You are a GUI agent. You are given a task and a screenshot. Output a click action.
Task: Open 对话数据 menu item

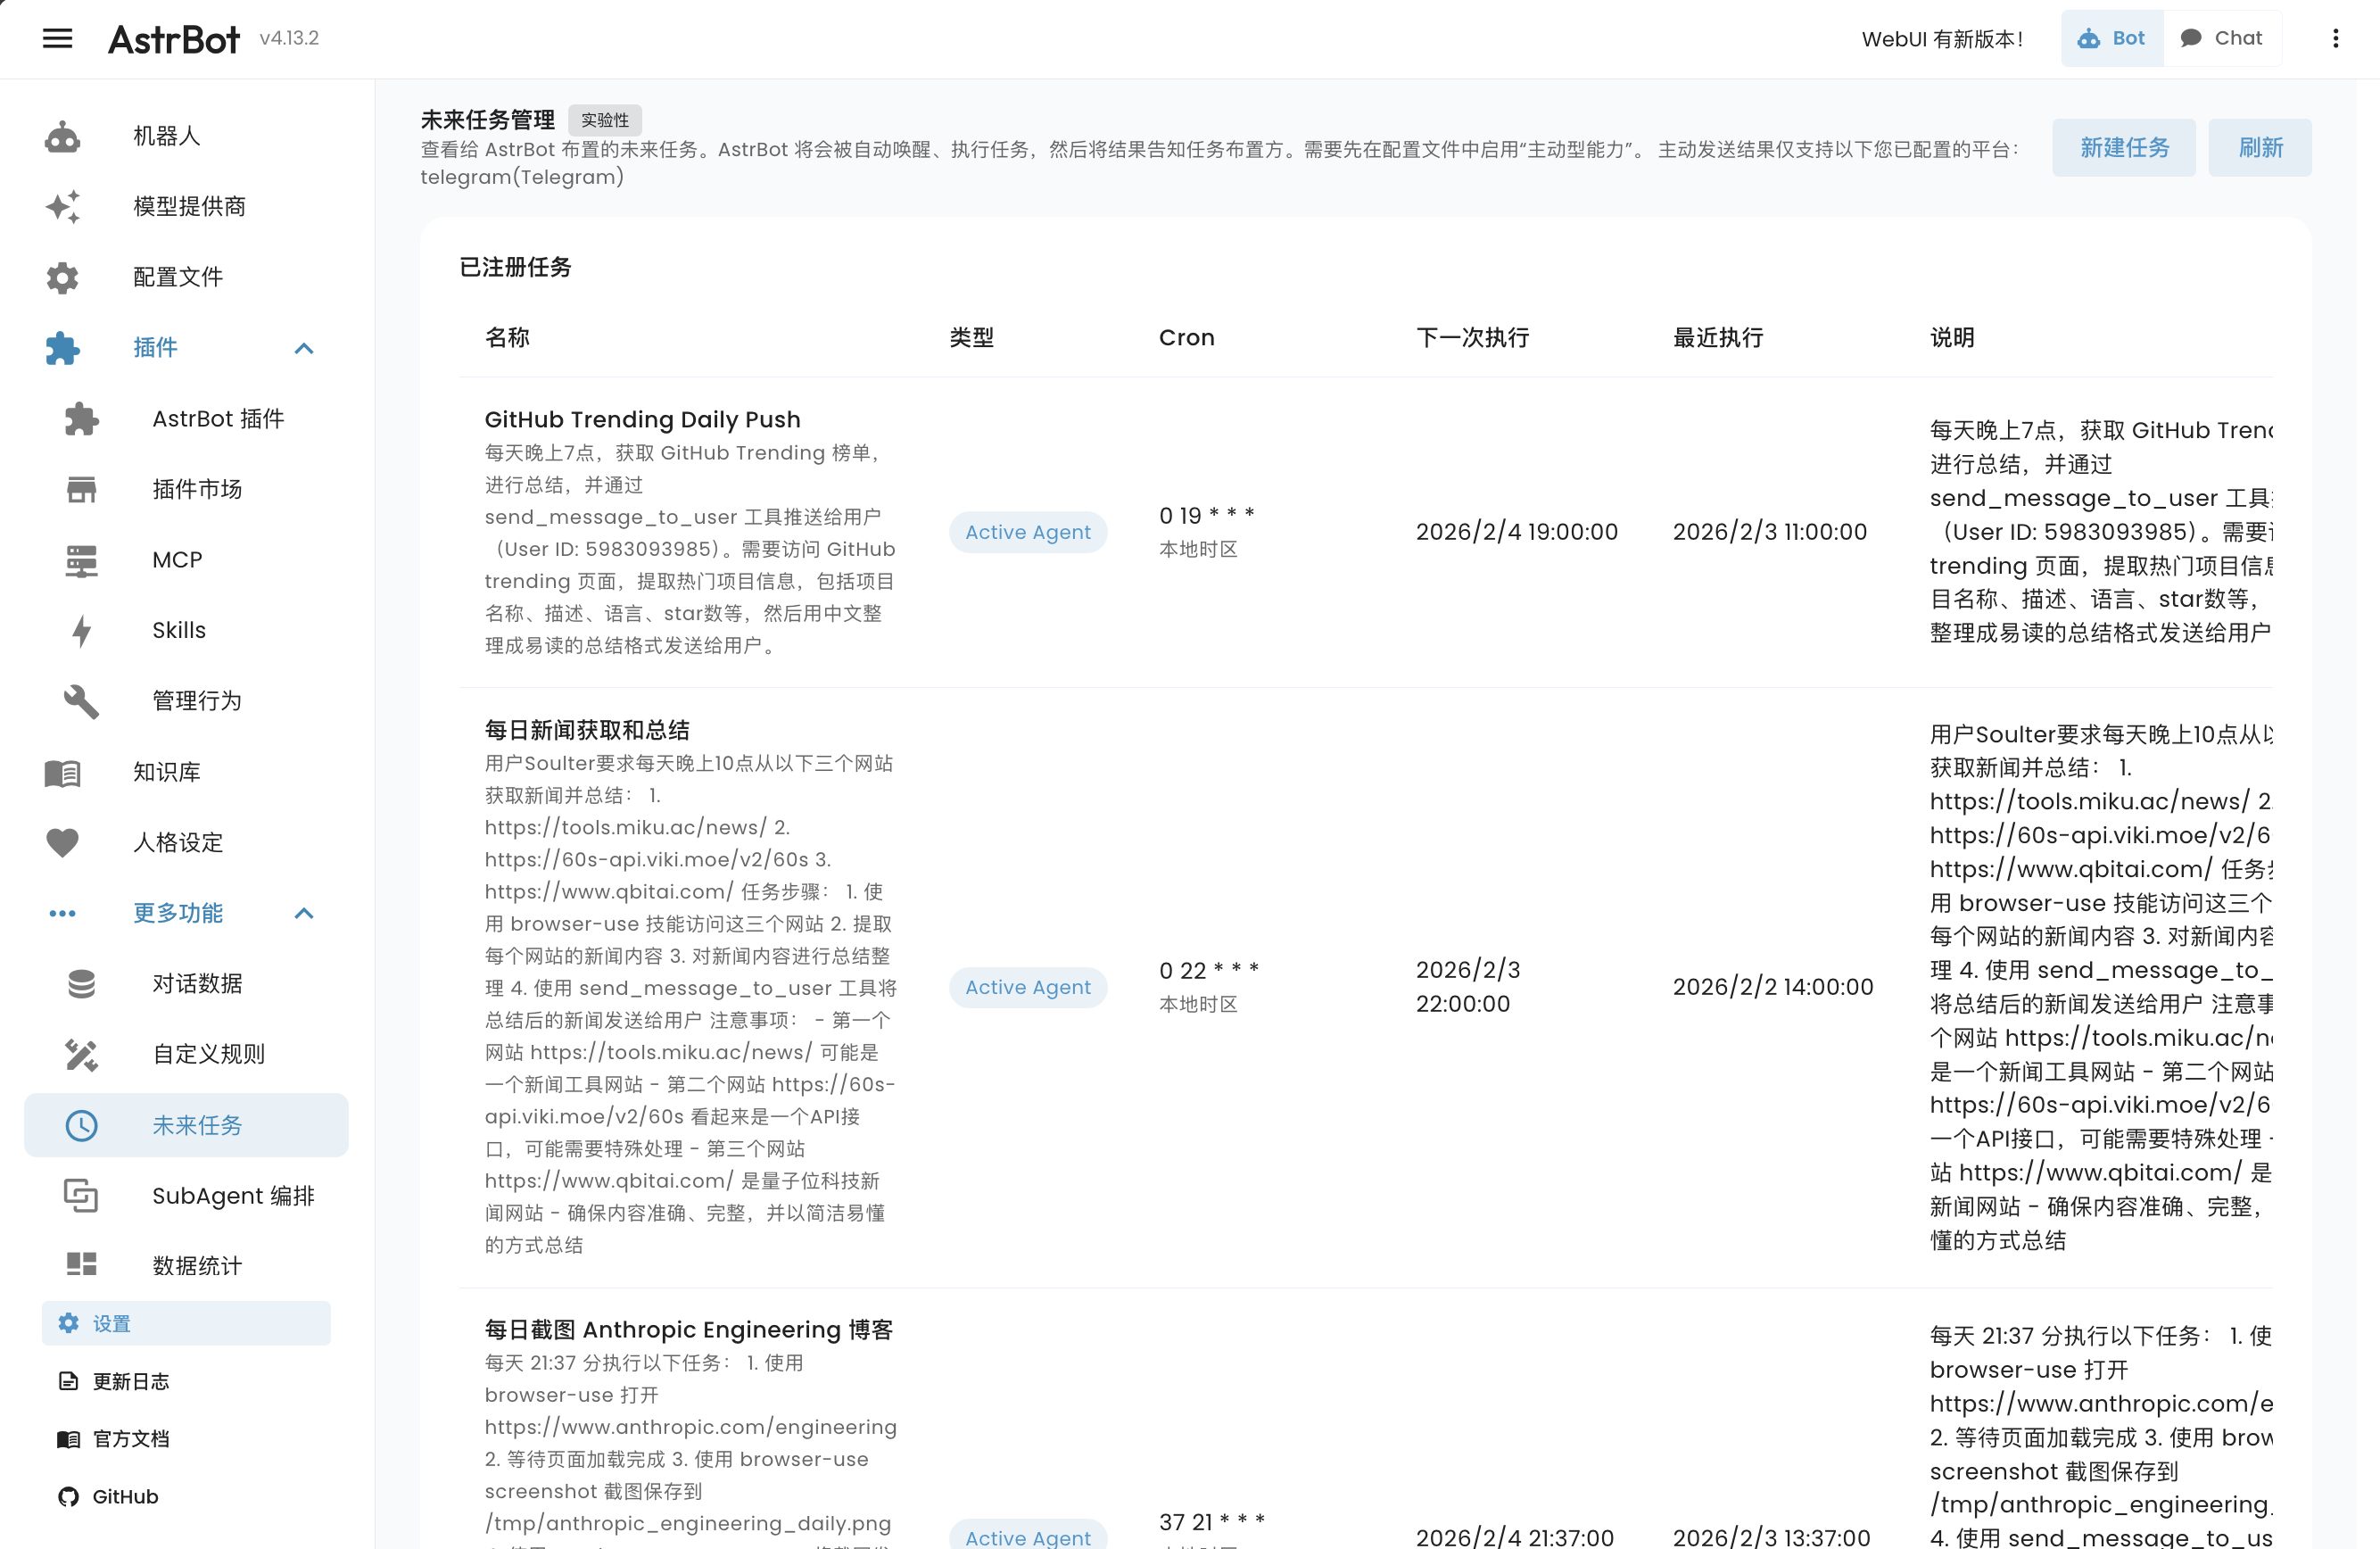click(x=197, y=984)
